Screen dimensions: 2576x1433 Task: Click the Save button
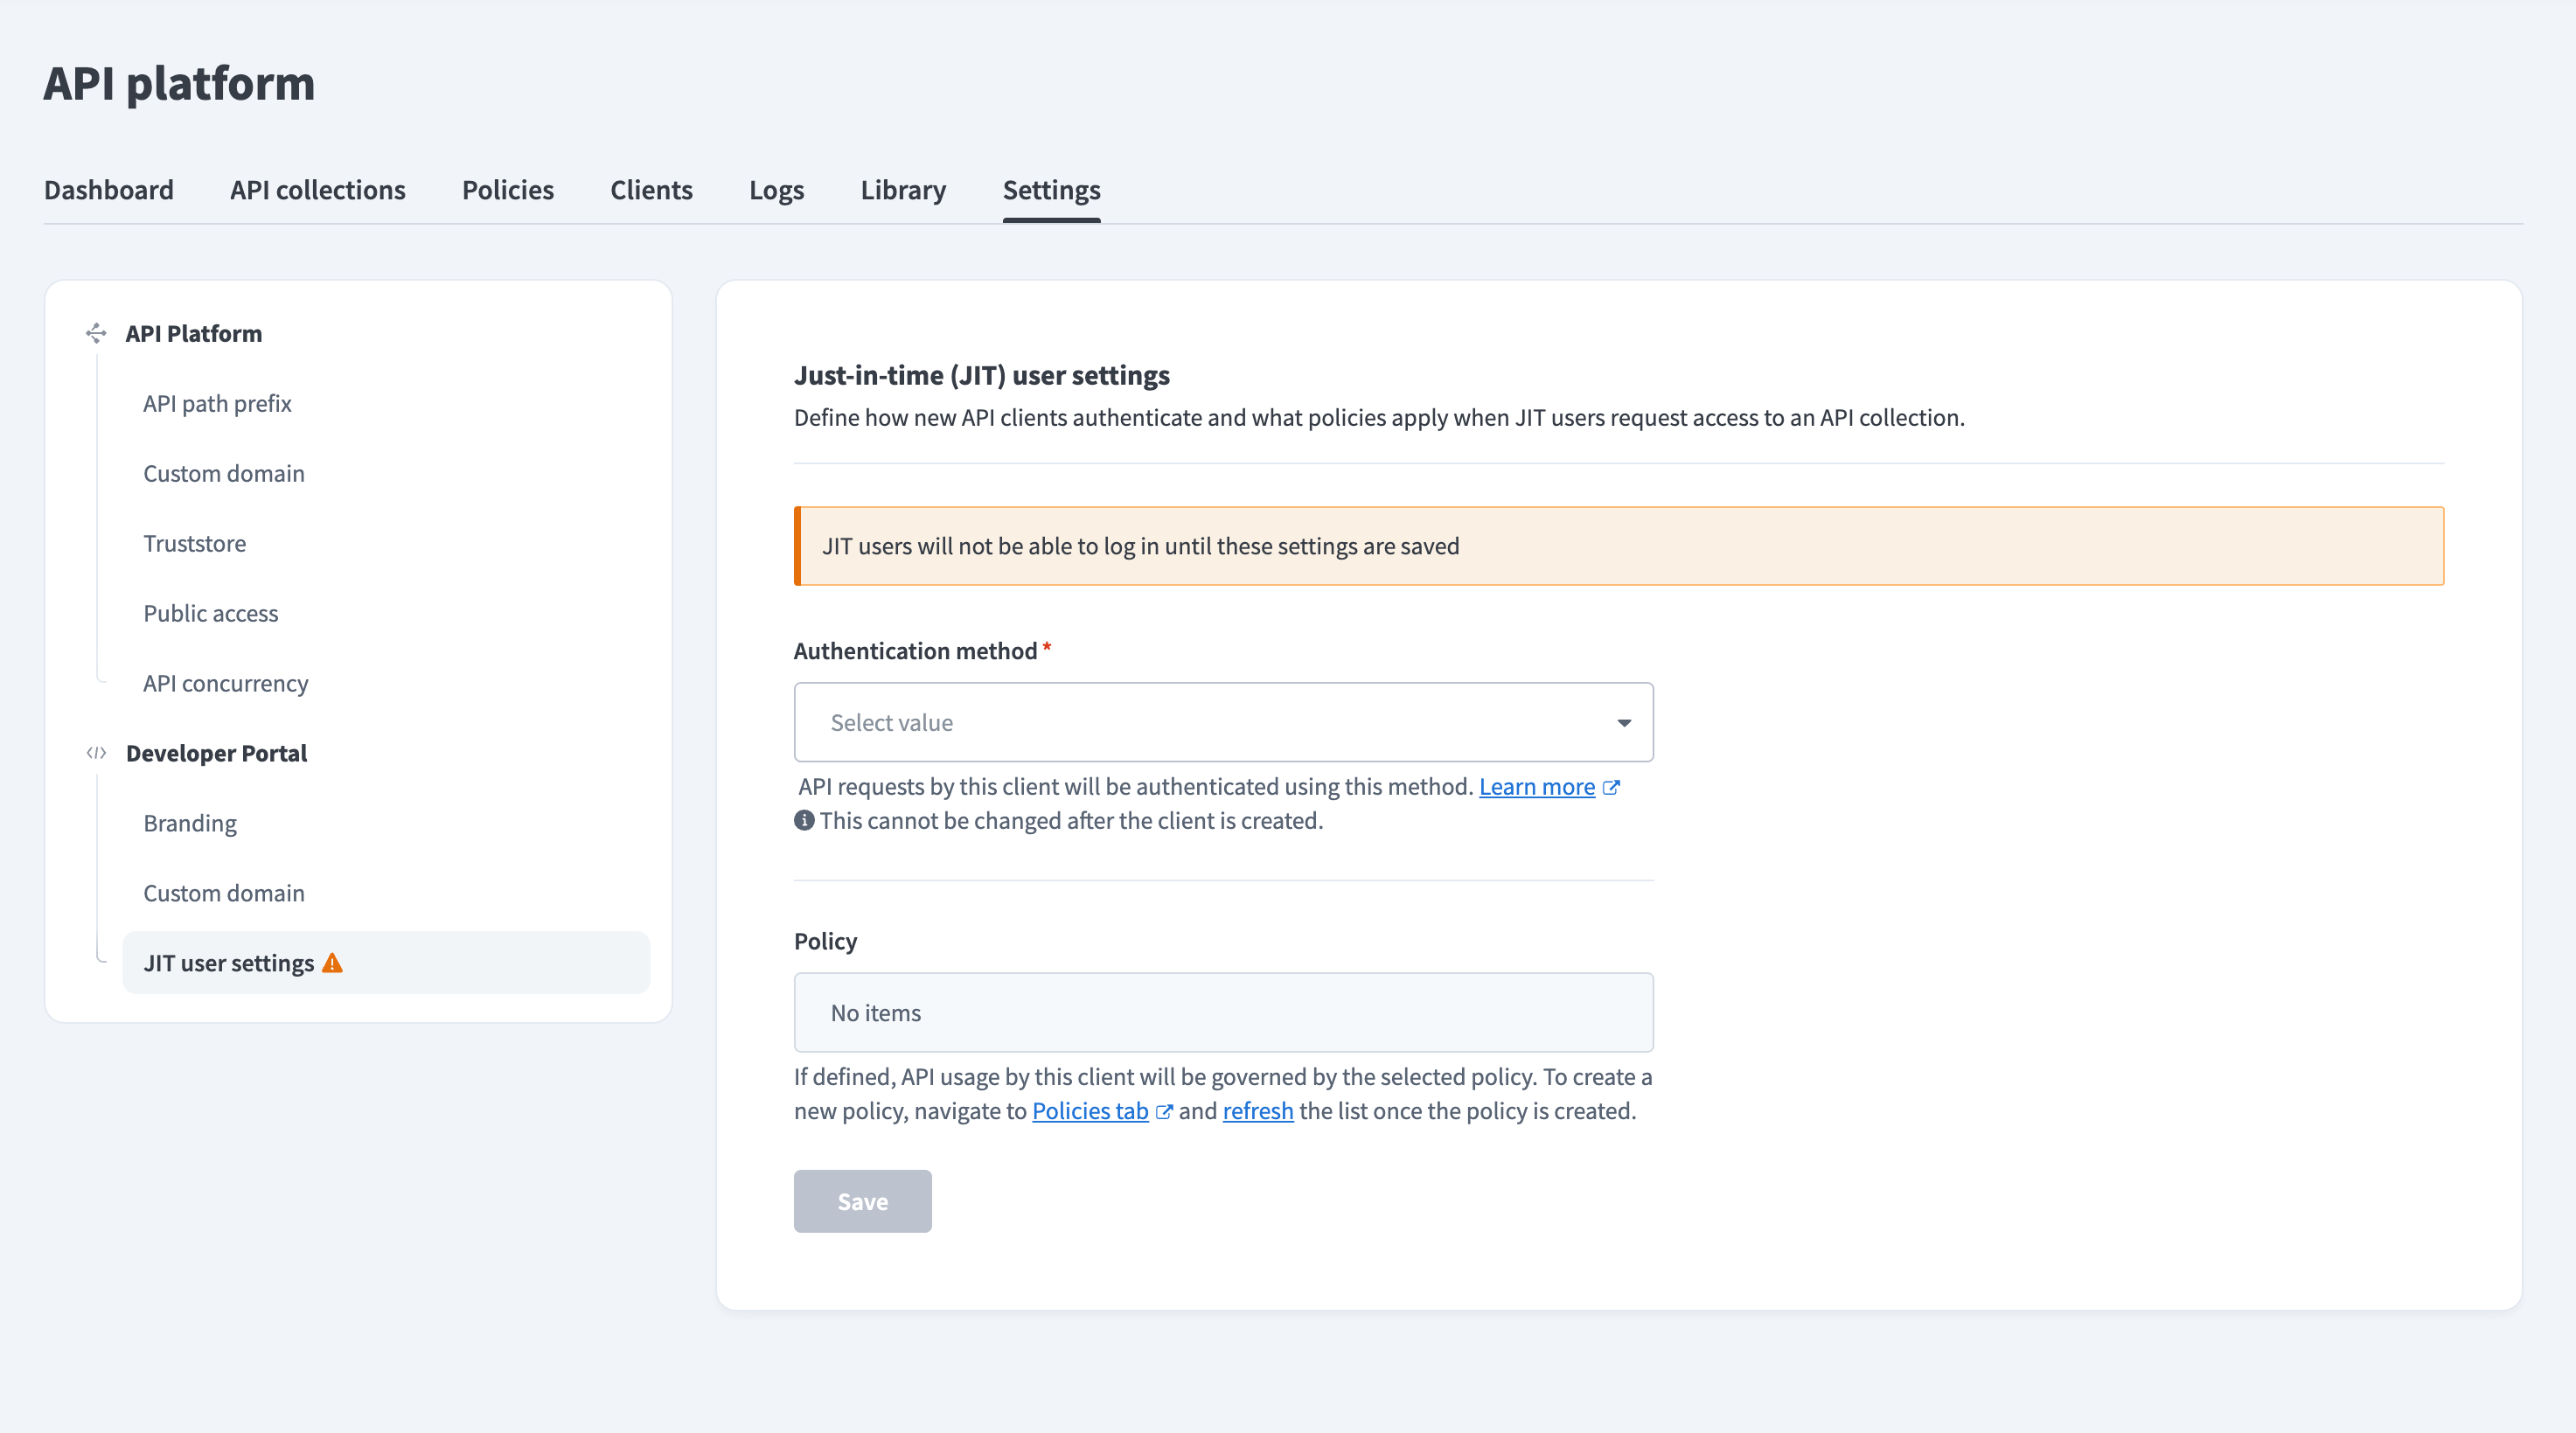pos(862,1201)
